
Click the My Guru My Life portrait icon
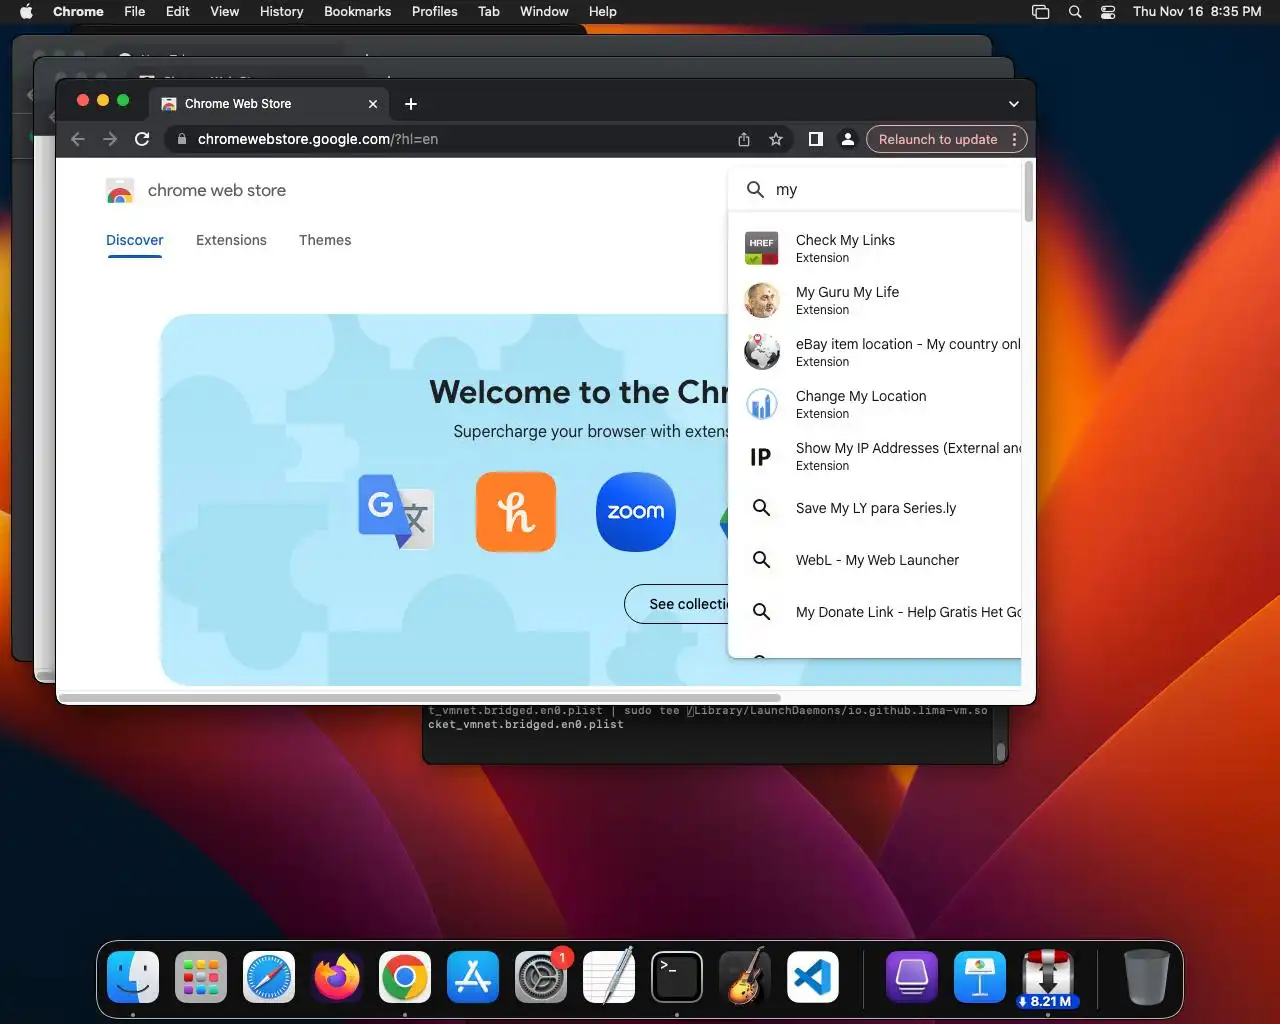(x=762, y=300)
